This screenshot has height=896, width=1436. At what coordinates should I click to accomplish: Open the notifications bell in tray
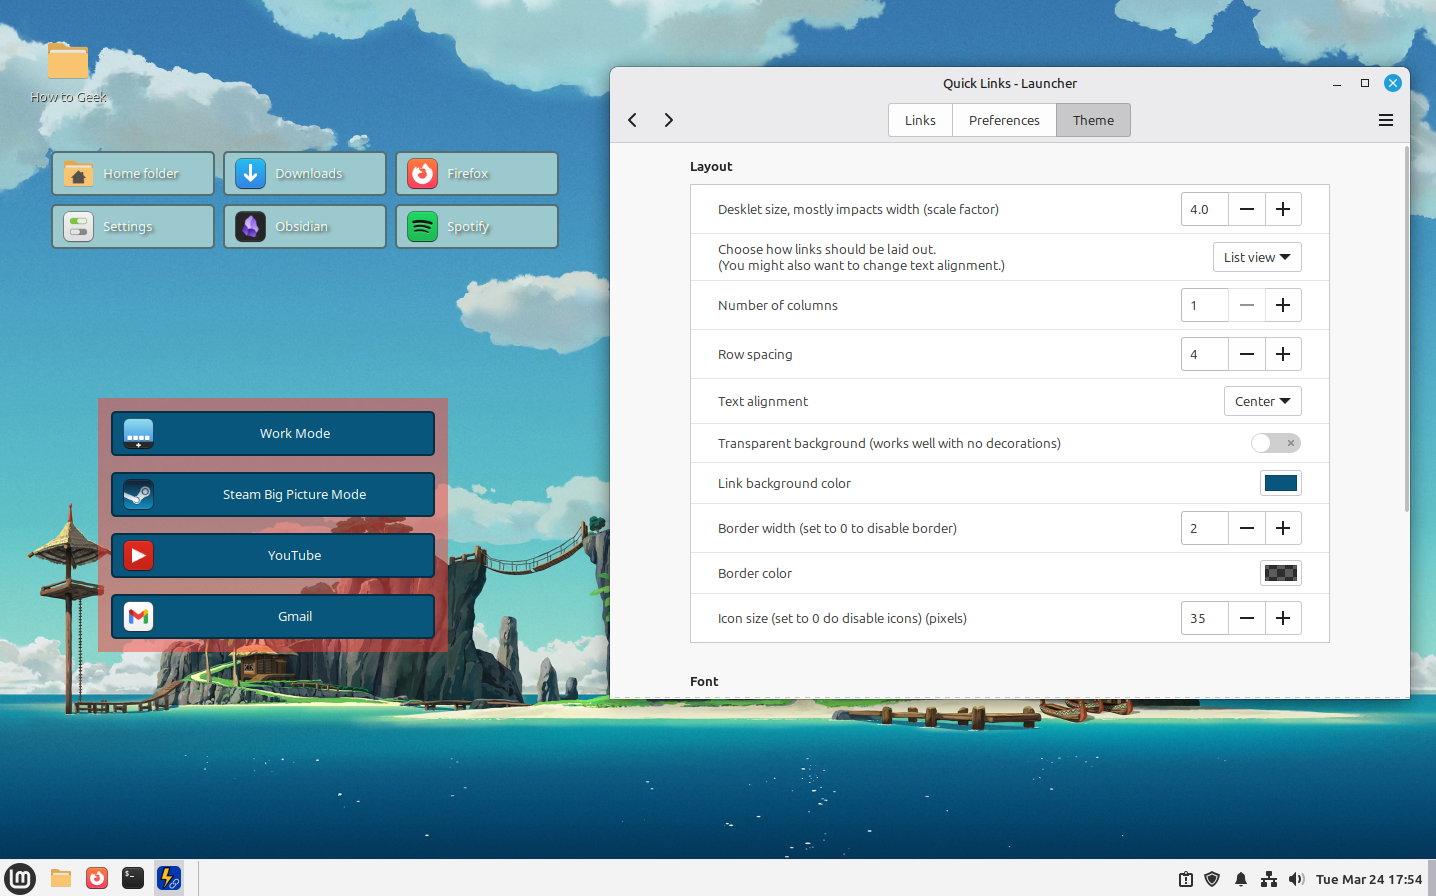click(1241, 879)
